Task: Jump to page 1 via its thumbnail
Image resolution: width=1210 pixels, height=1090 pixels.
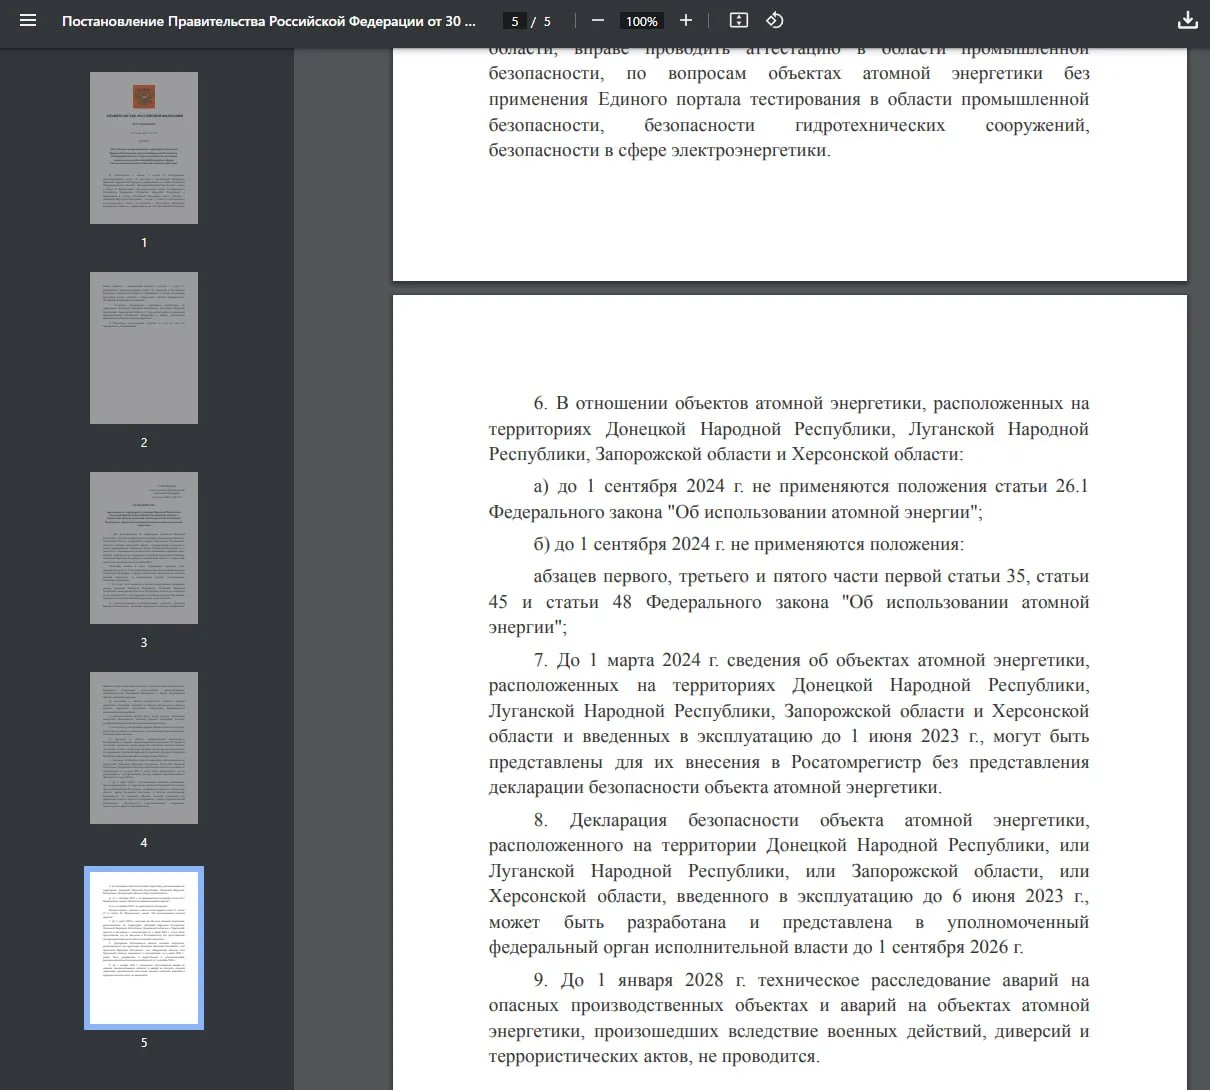Action: pyautogui.click(x=144, y=147)
